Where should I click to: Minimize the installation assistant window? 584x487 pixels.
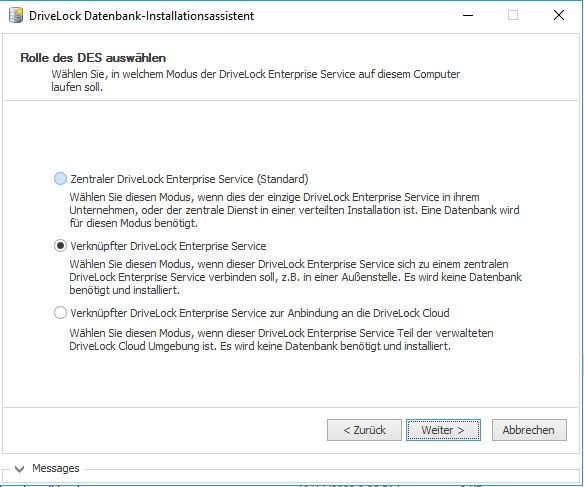[468, 15]
